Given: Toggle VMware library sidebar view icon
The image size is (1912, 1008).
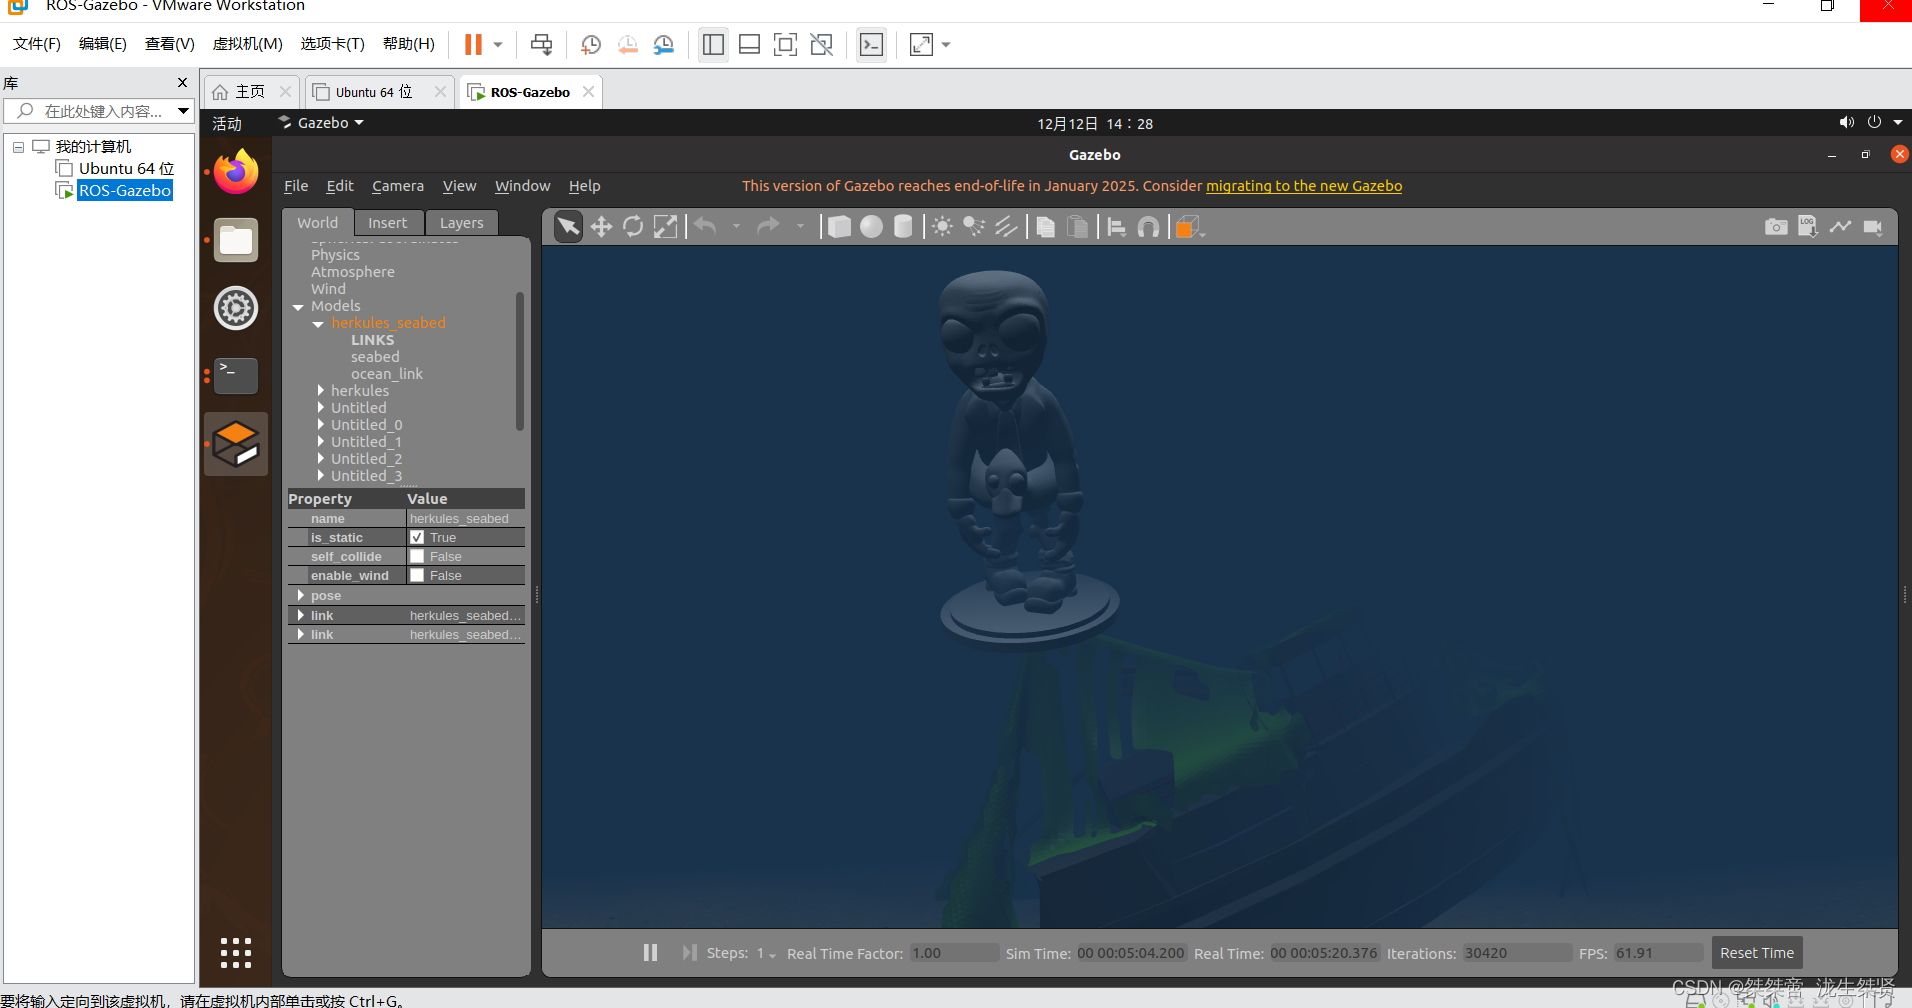Looking at the screenshot, I should 713,44.
